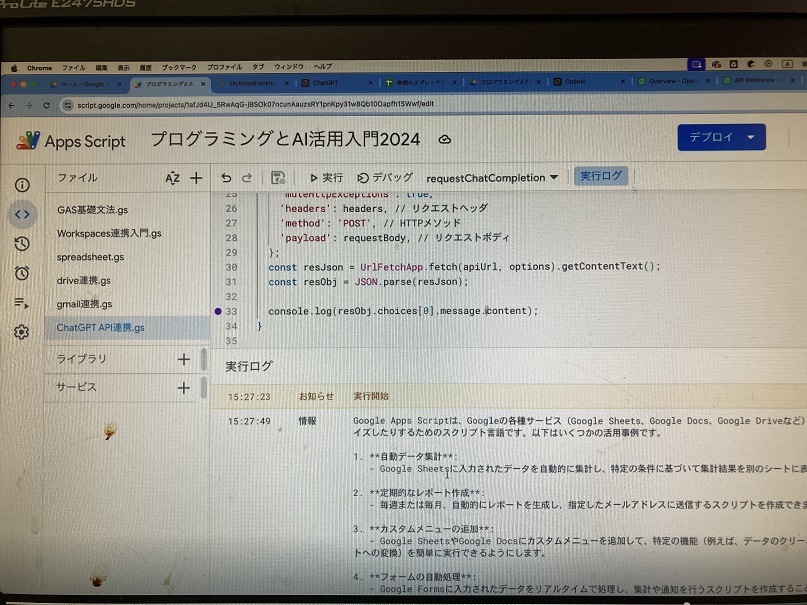This screenshot has height=605, width=807.
Task: Go forward with browser forward arrow
Action: click(x=29, y=105)
